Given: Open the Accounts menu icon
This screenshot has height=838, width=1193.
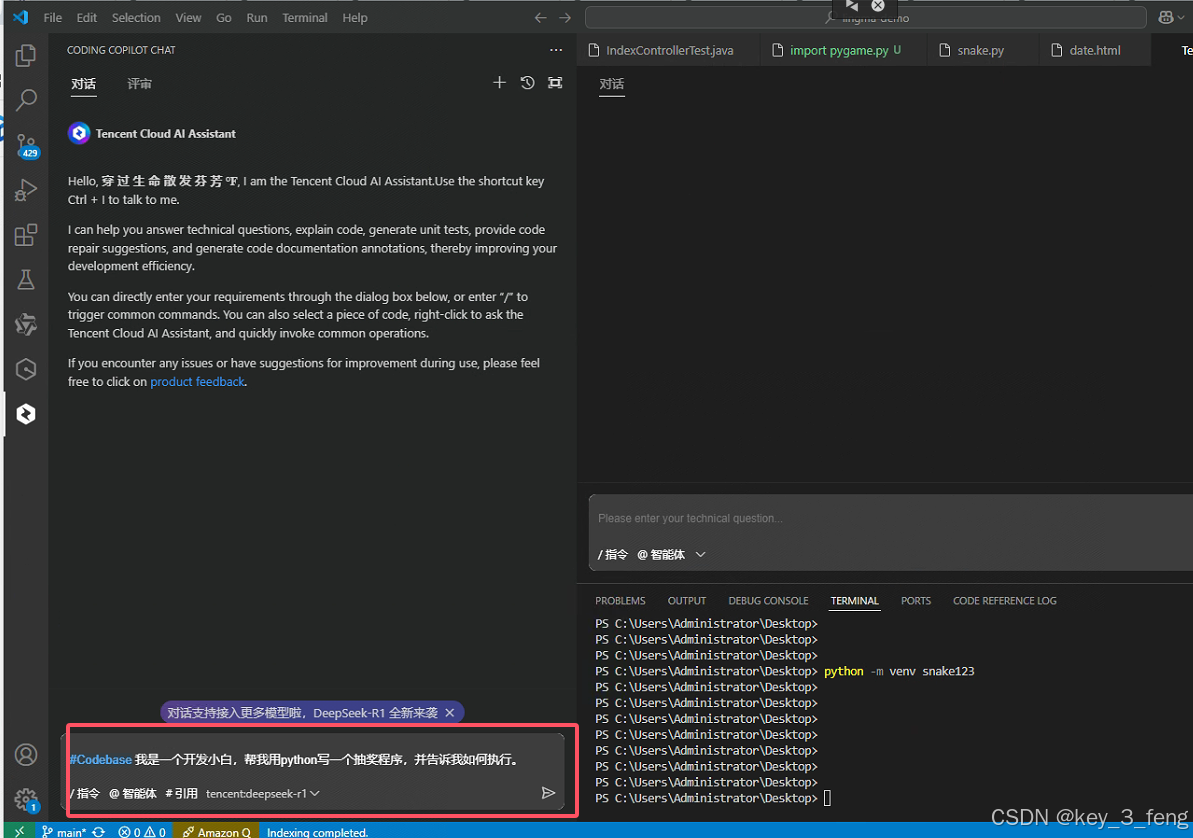Looking at the screenshot, I should pos(26,754).
